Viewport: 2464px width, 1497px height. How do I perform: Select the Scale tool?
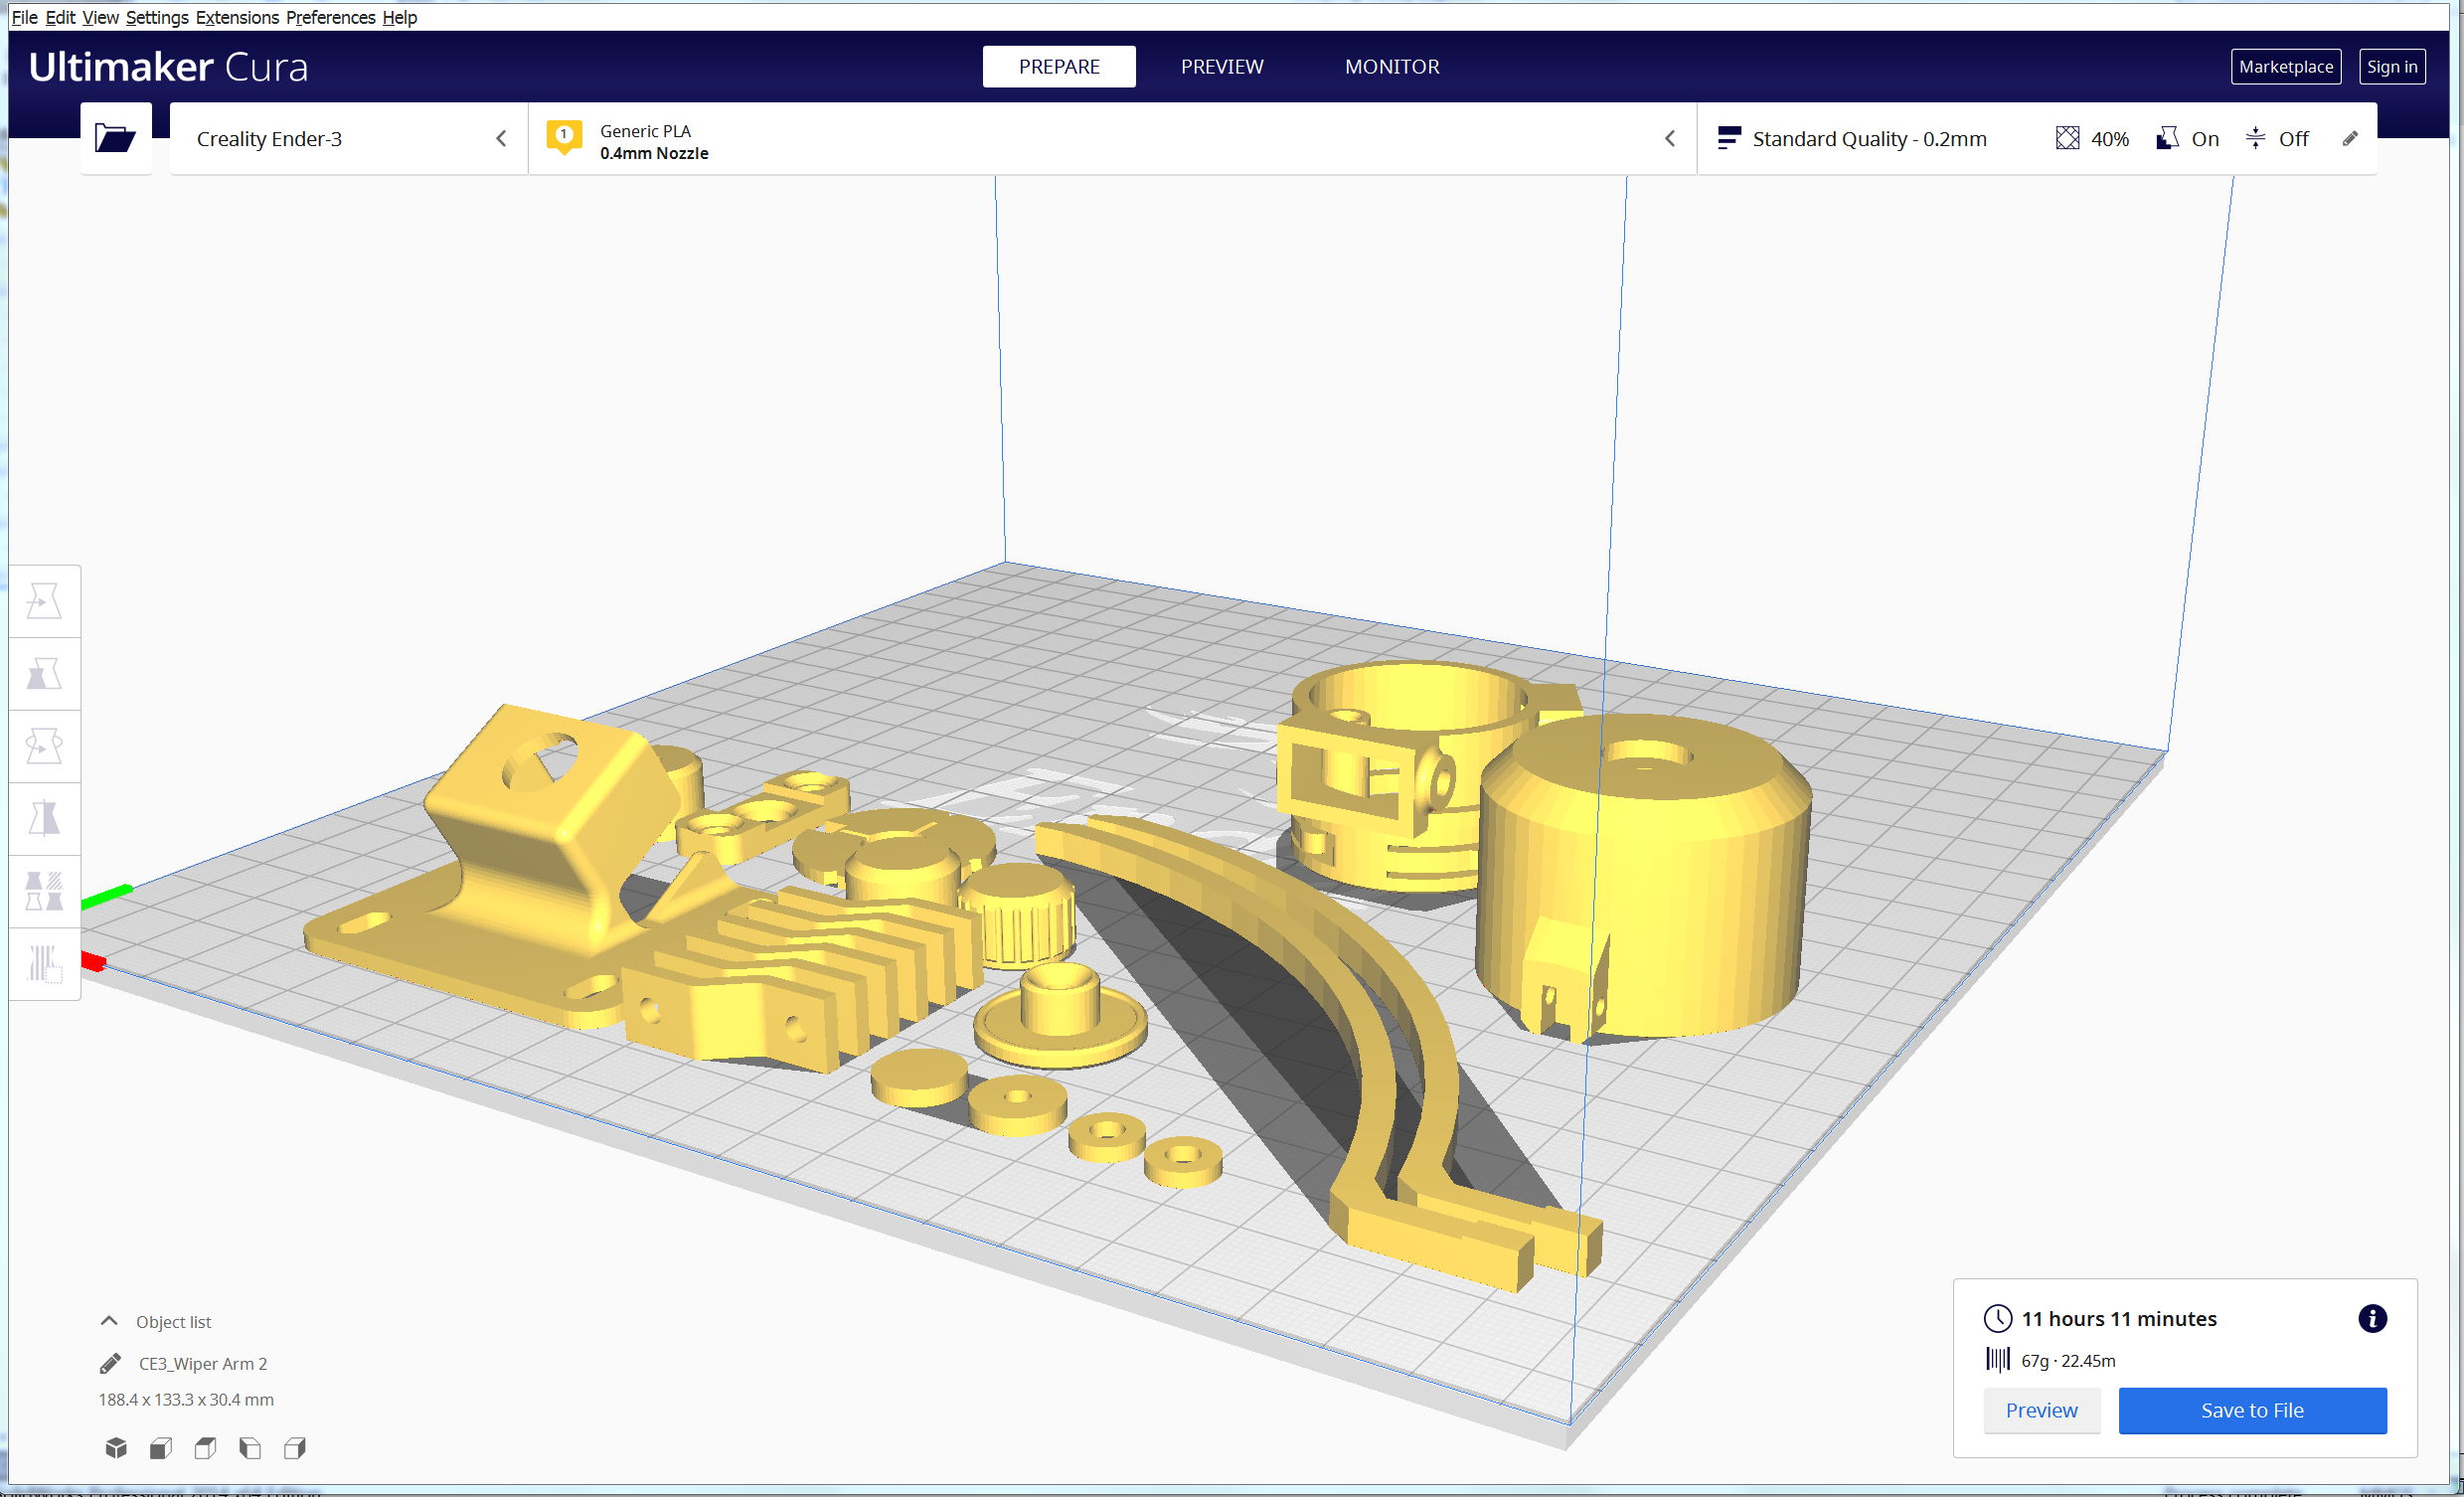44,673
